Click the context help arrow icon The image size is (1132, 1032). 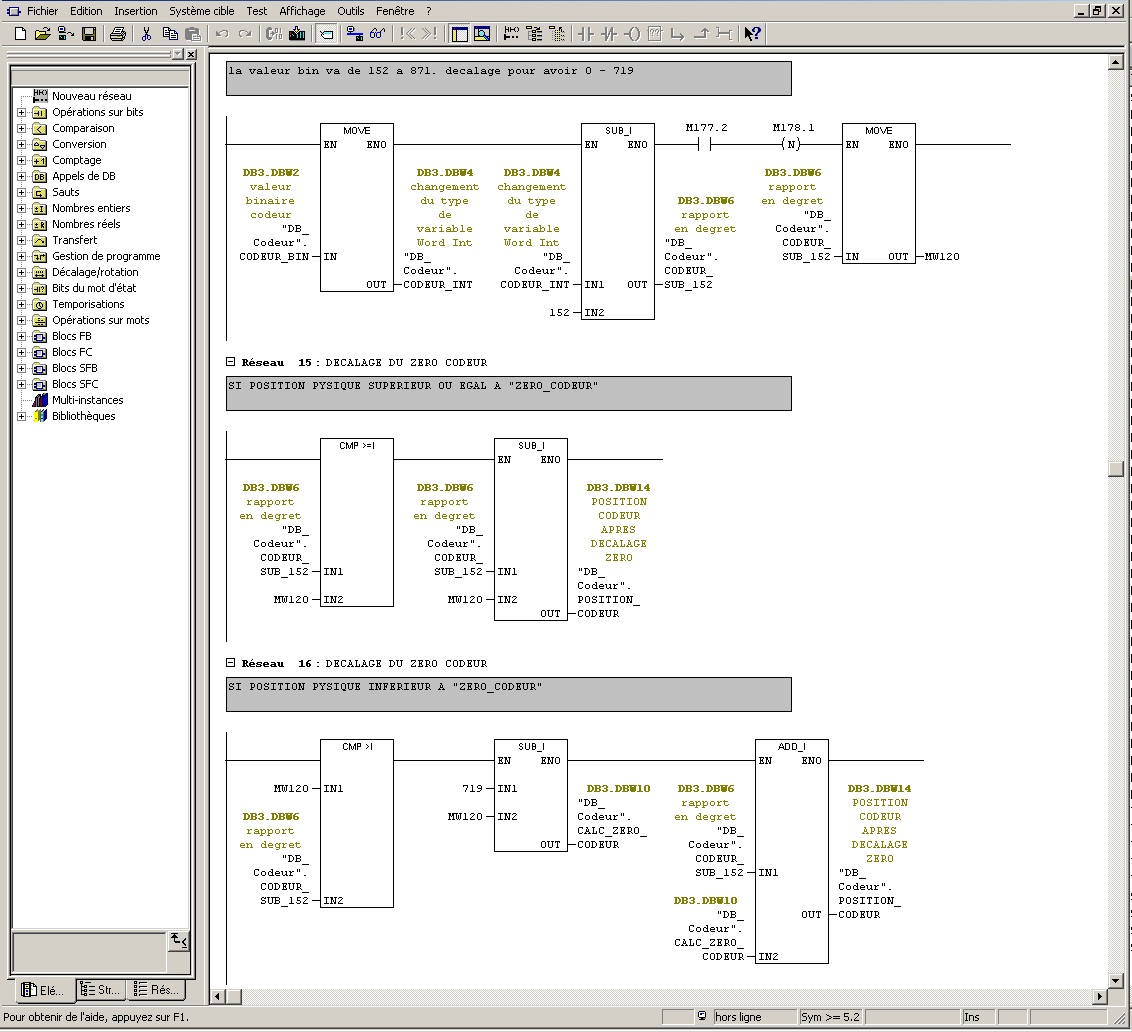click(752, 34)
